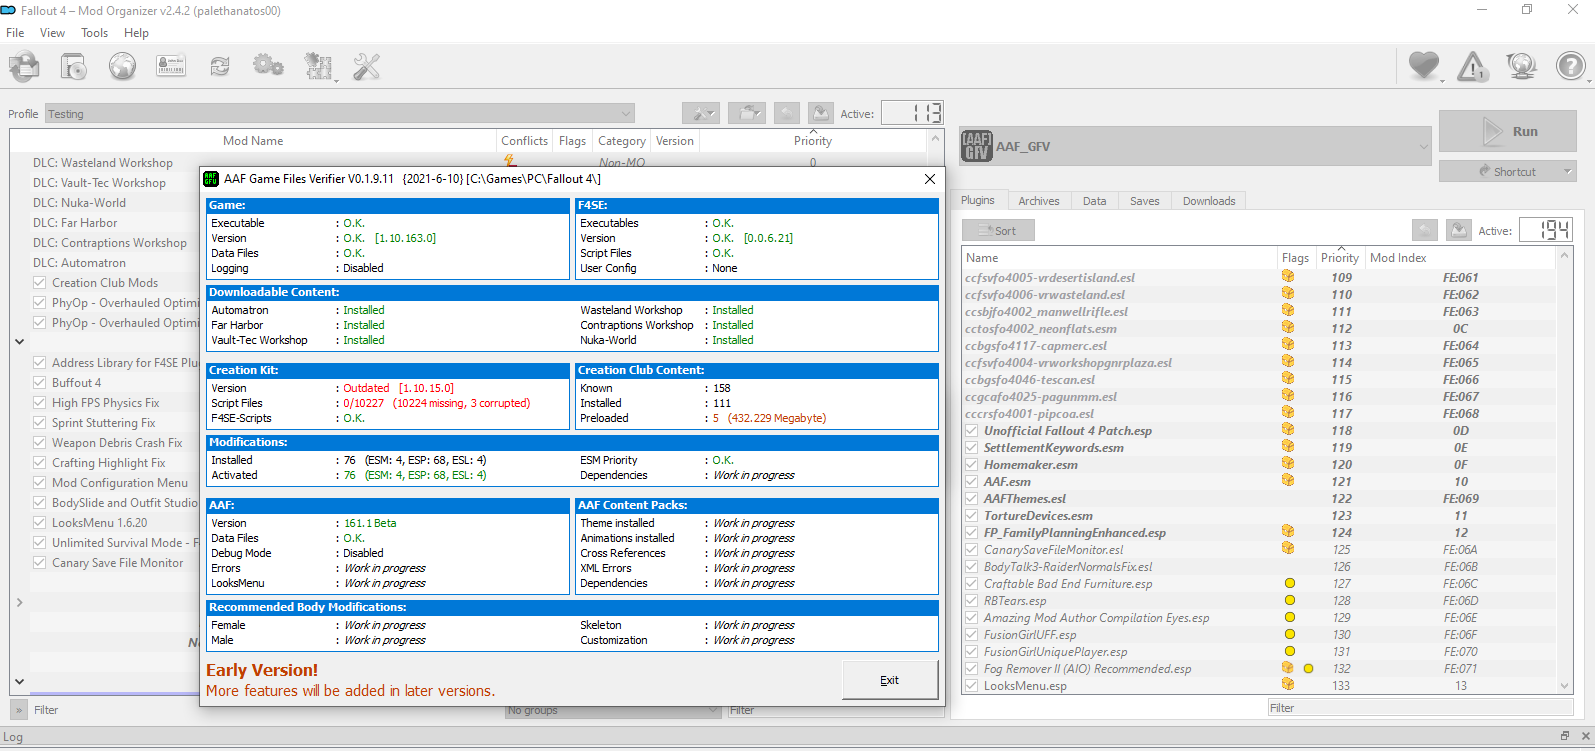Open the Nexus globe icon in toolbar
Image resolution: width=1595 pixels, height=751 pixels.
tap(122, 67)
